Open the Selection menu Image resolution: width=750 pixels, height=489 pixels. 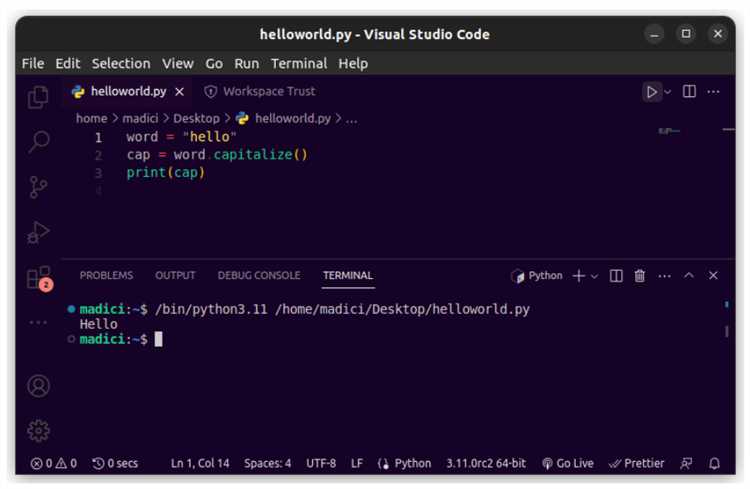point(121,63)
